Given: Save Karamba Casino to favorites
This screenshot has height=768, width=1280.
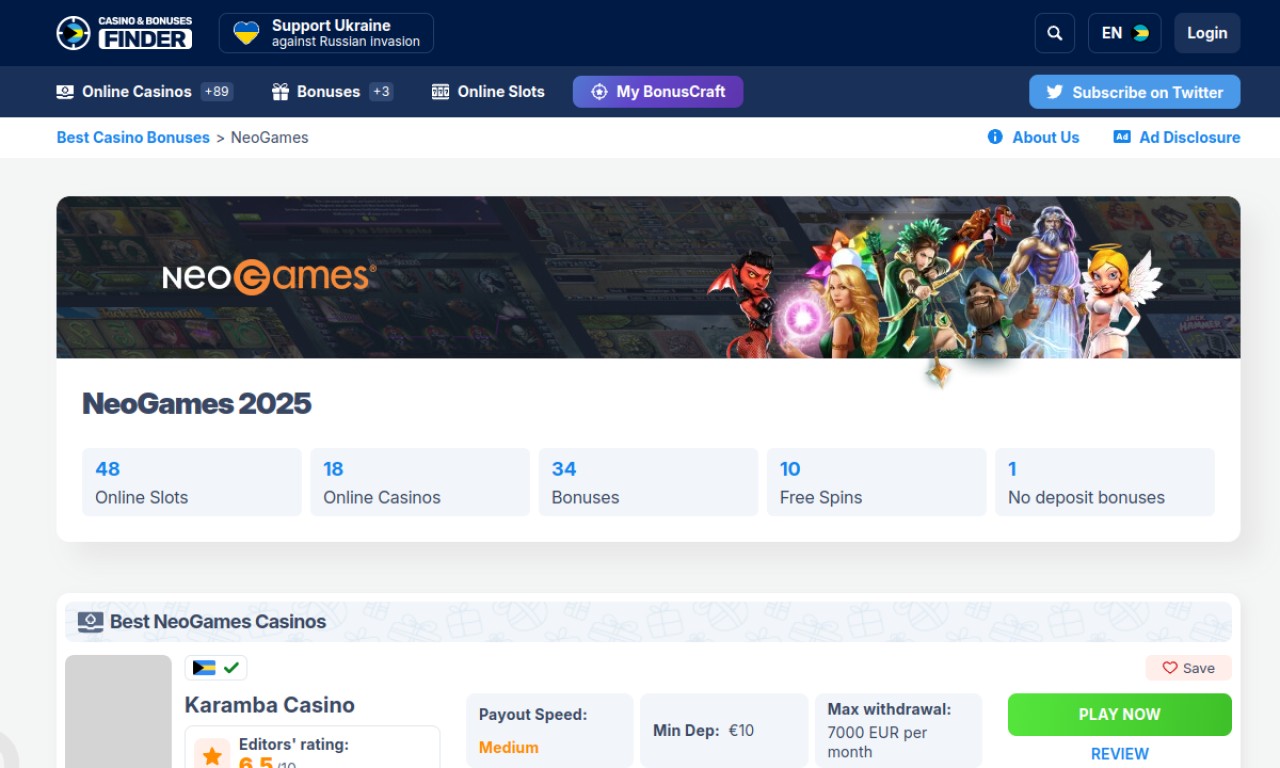Looking at the screenshot, I should pyautogui.click(x=1189, y=668).
